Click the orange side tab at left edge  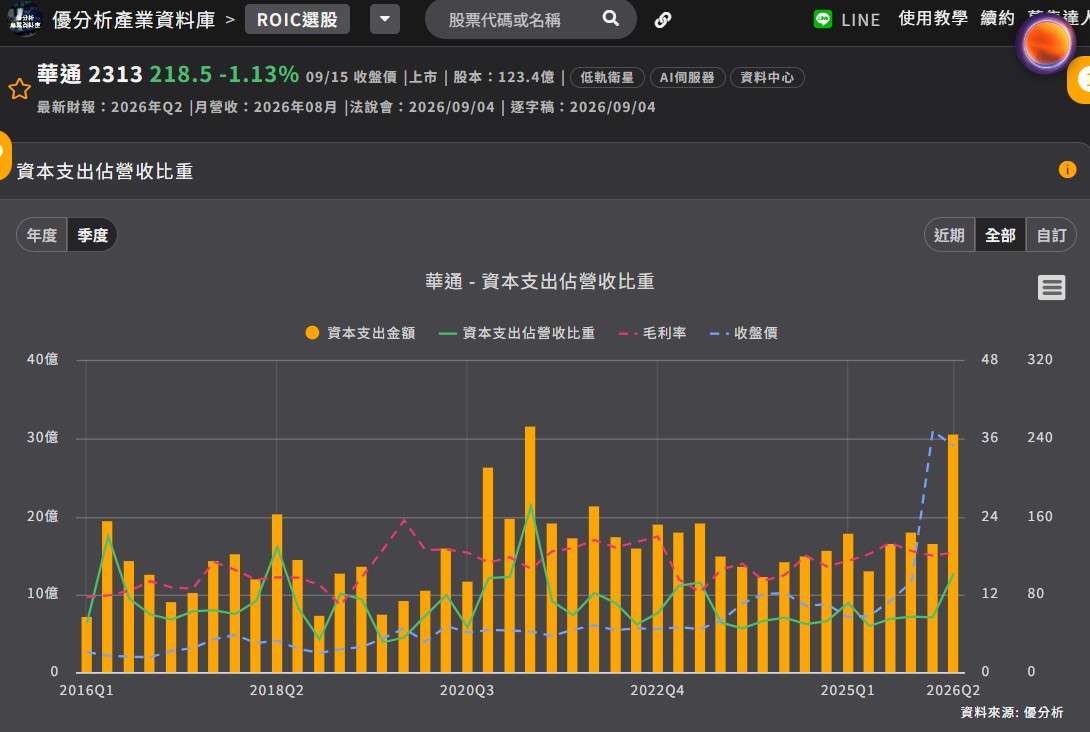[5, 155]
